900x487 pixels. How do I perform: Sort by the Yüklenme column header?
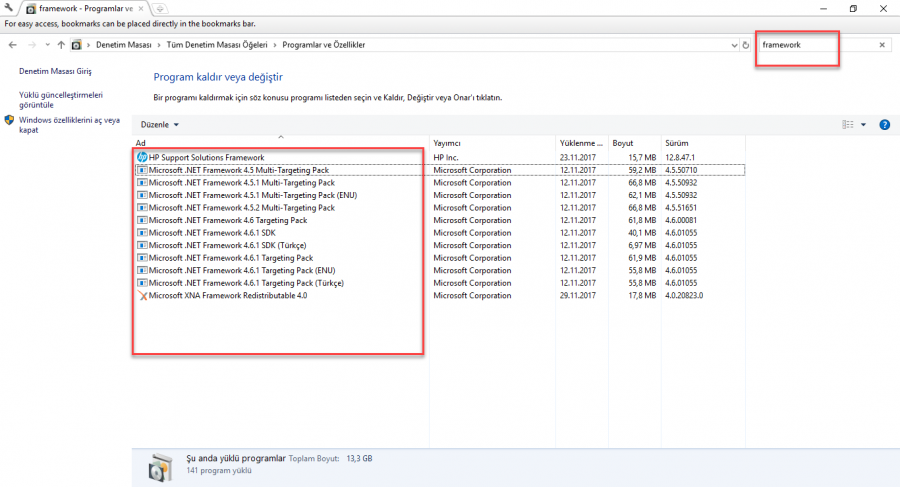[x=581, y=143]
